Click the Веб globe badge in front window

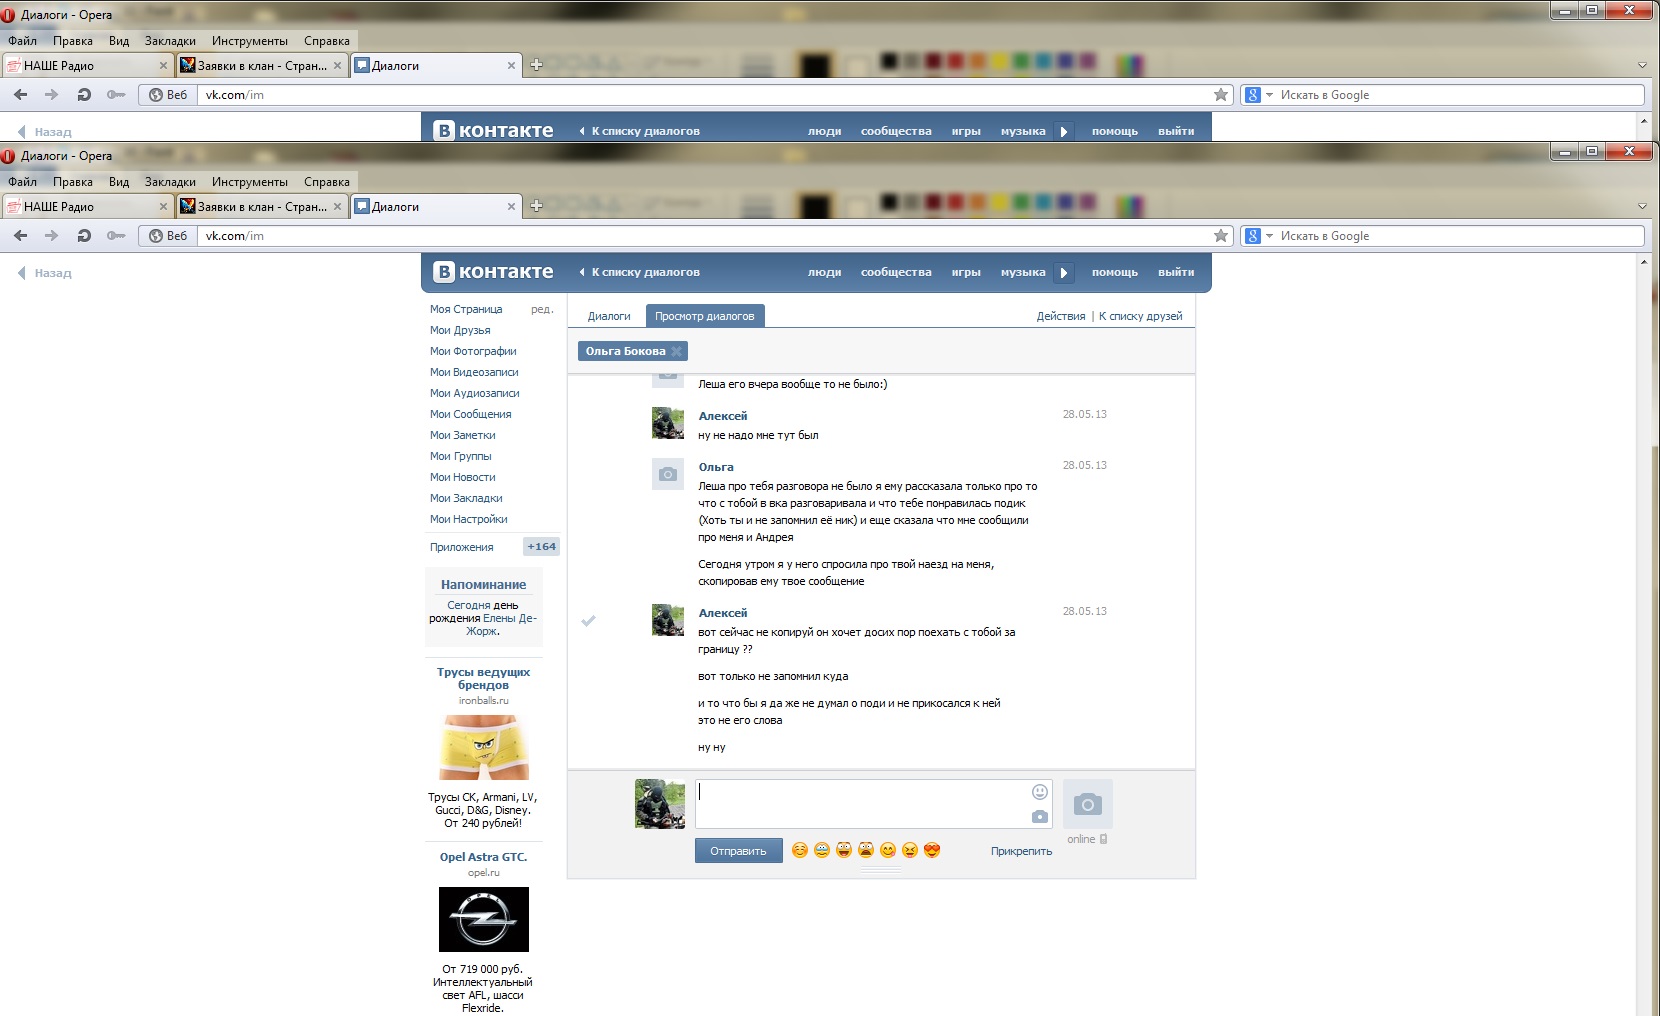click(168, 236)
